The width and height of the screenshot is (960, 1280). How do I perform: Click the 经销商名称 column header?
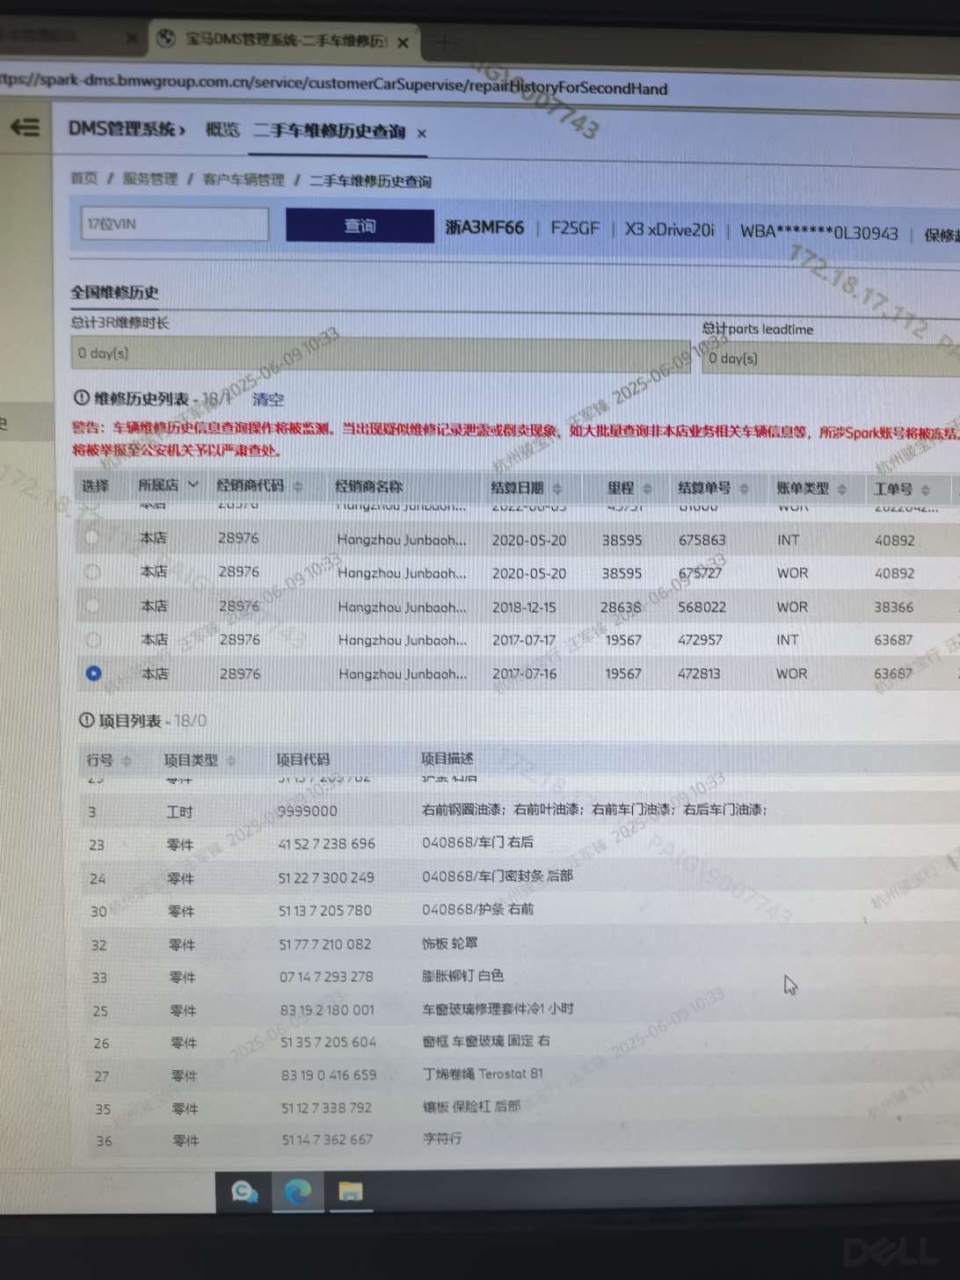click(x=368, y=486)
